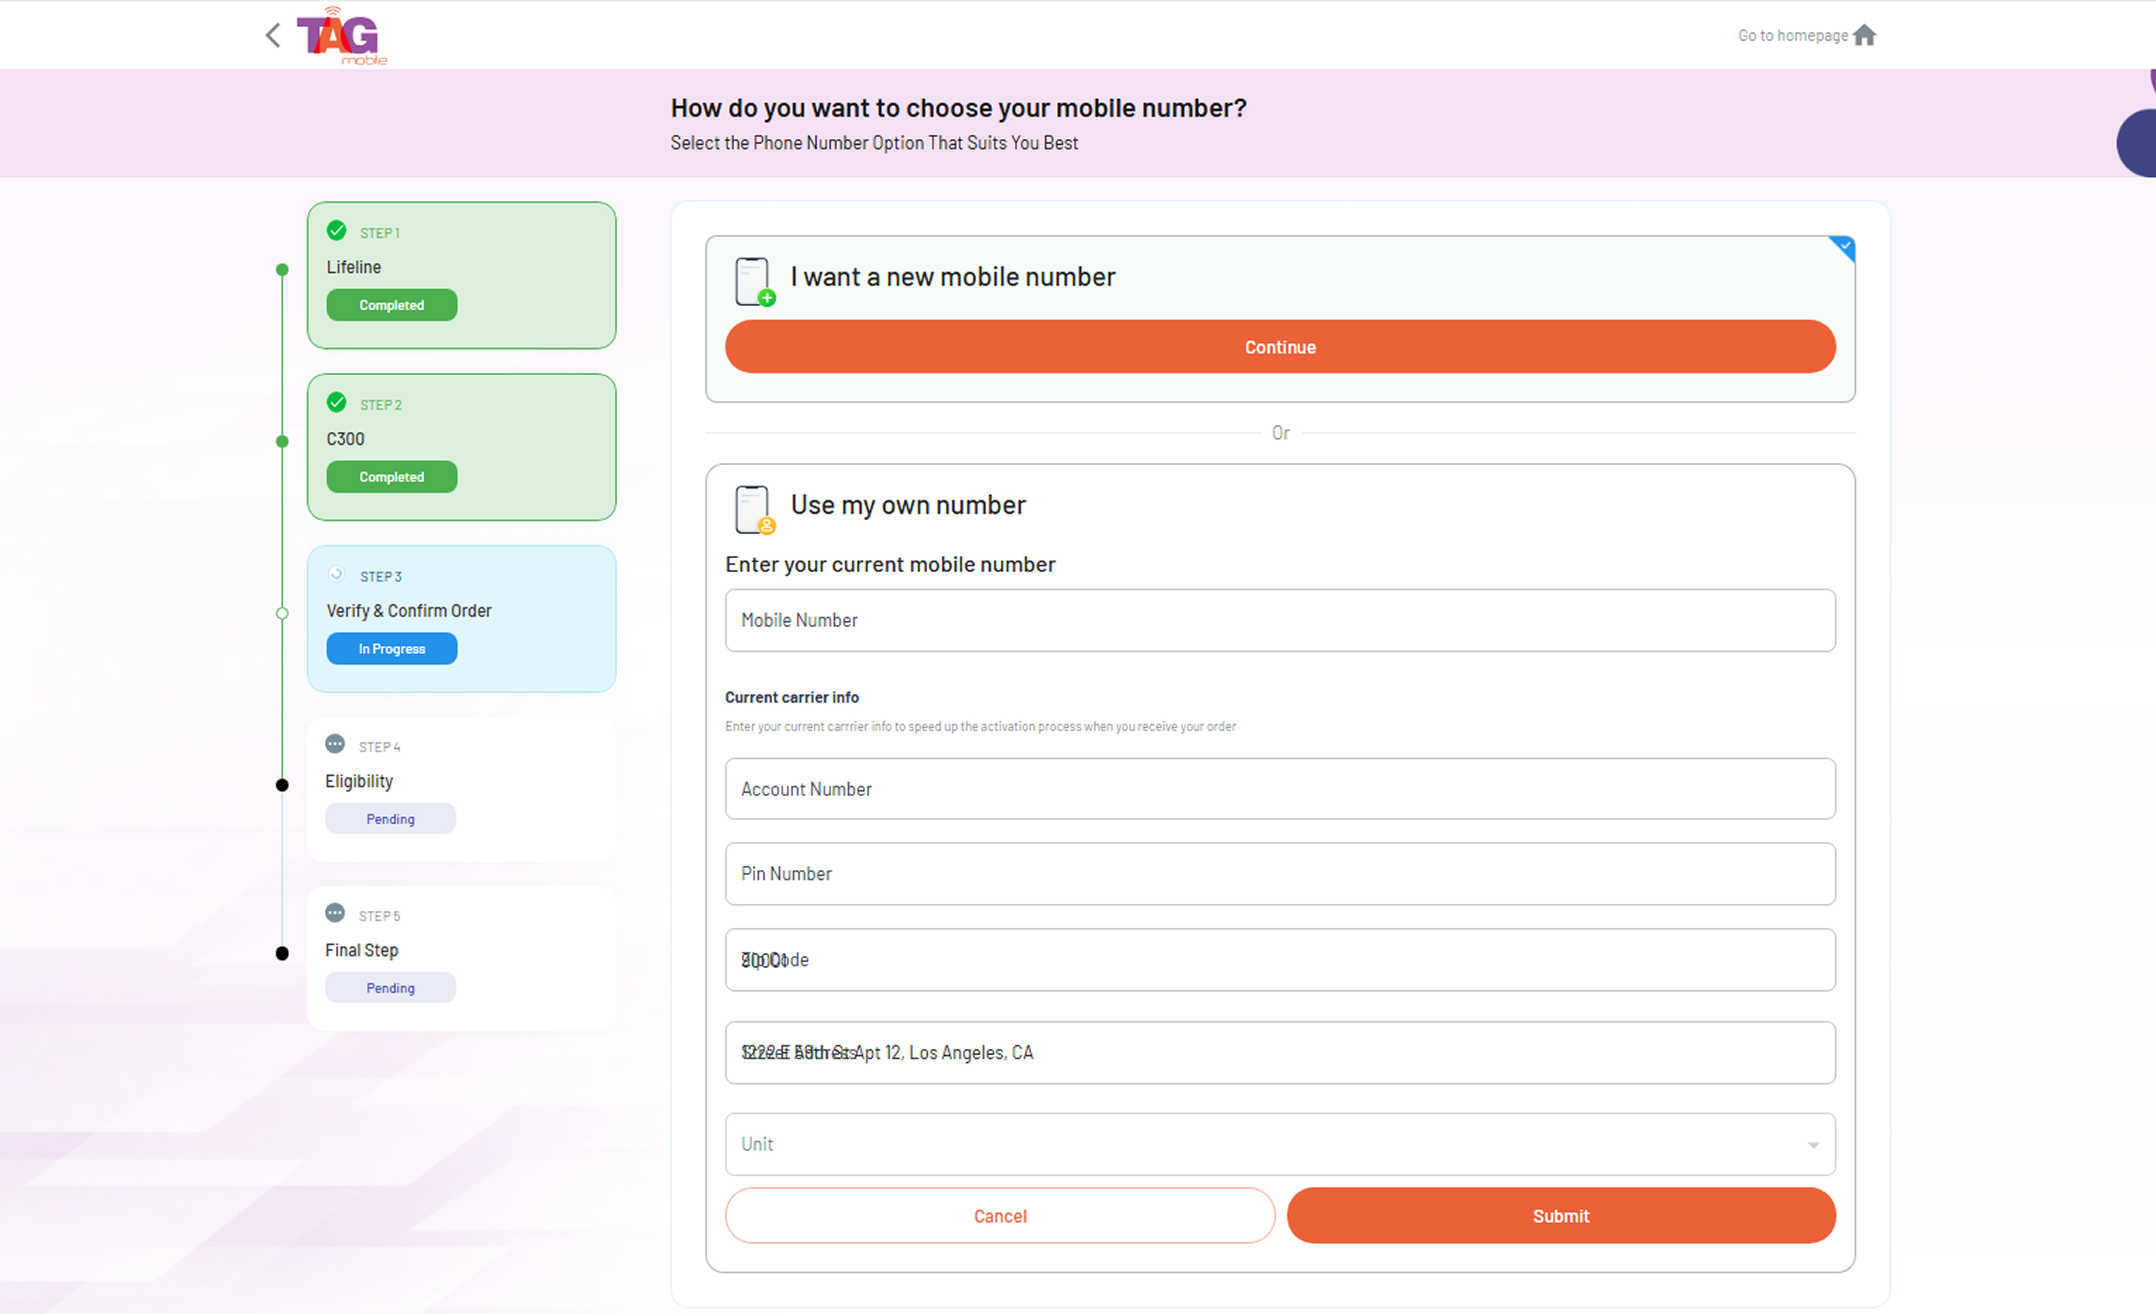
Task: Click the Use my own number phone icon
Action: pyautogui.click(x=752, y=508)
